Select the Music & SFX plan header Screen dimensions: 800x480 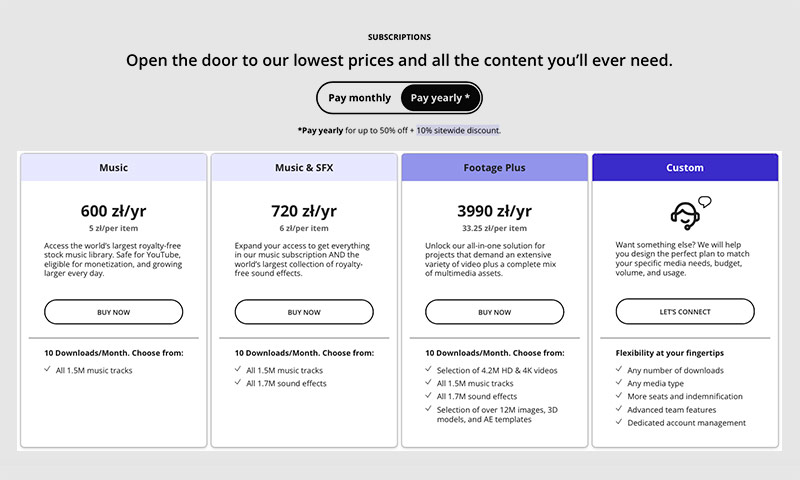304,168
